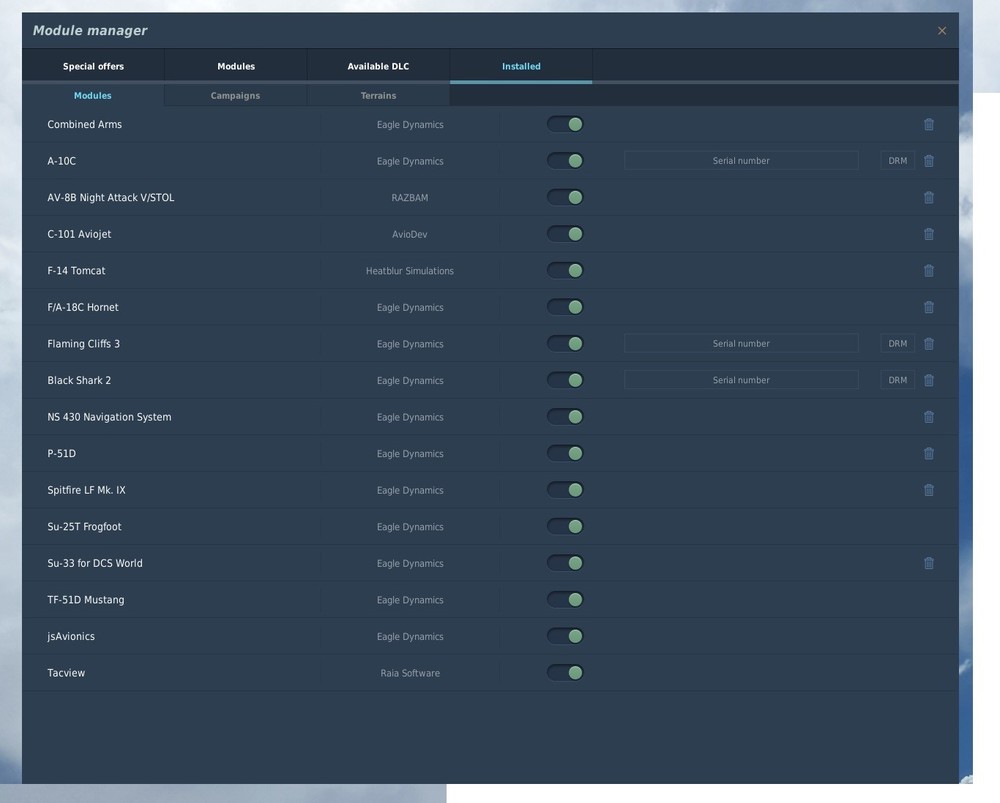Viewport: 1000px width, 803px height.
Task: Click the Combined Arms module name
Action: [84, 124]
